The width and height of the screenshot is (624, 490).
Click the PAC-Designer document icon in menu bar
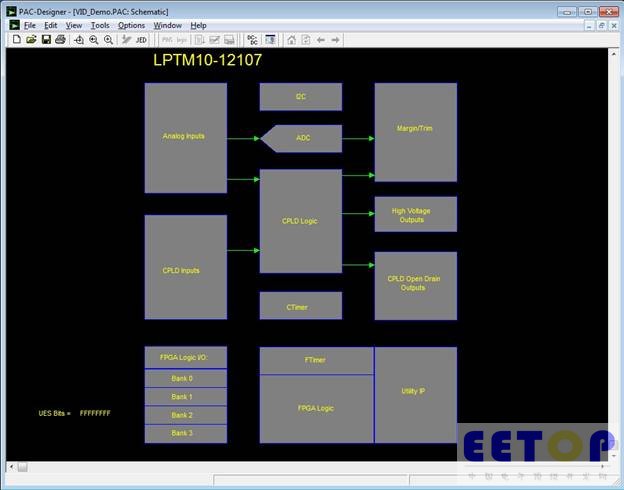click(14, 25)
